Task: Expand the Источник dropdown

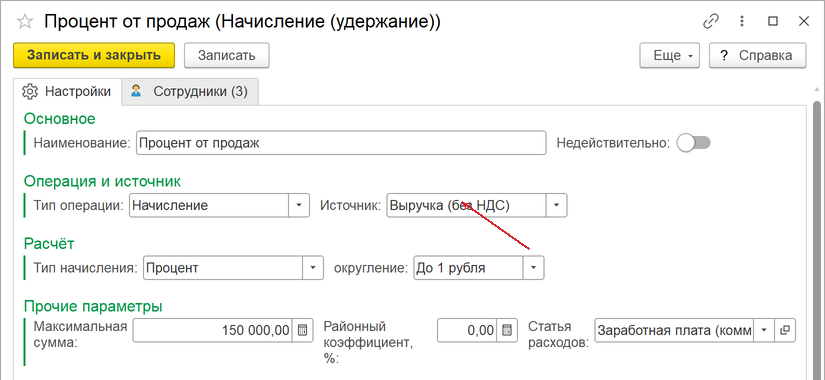Action: click(557, 205)
